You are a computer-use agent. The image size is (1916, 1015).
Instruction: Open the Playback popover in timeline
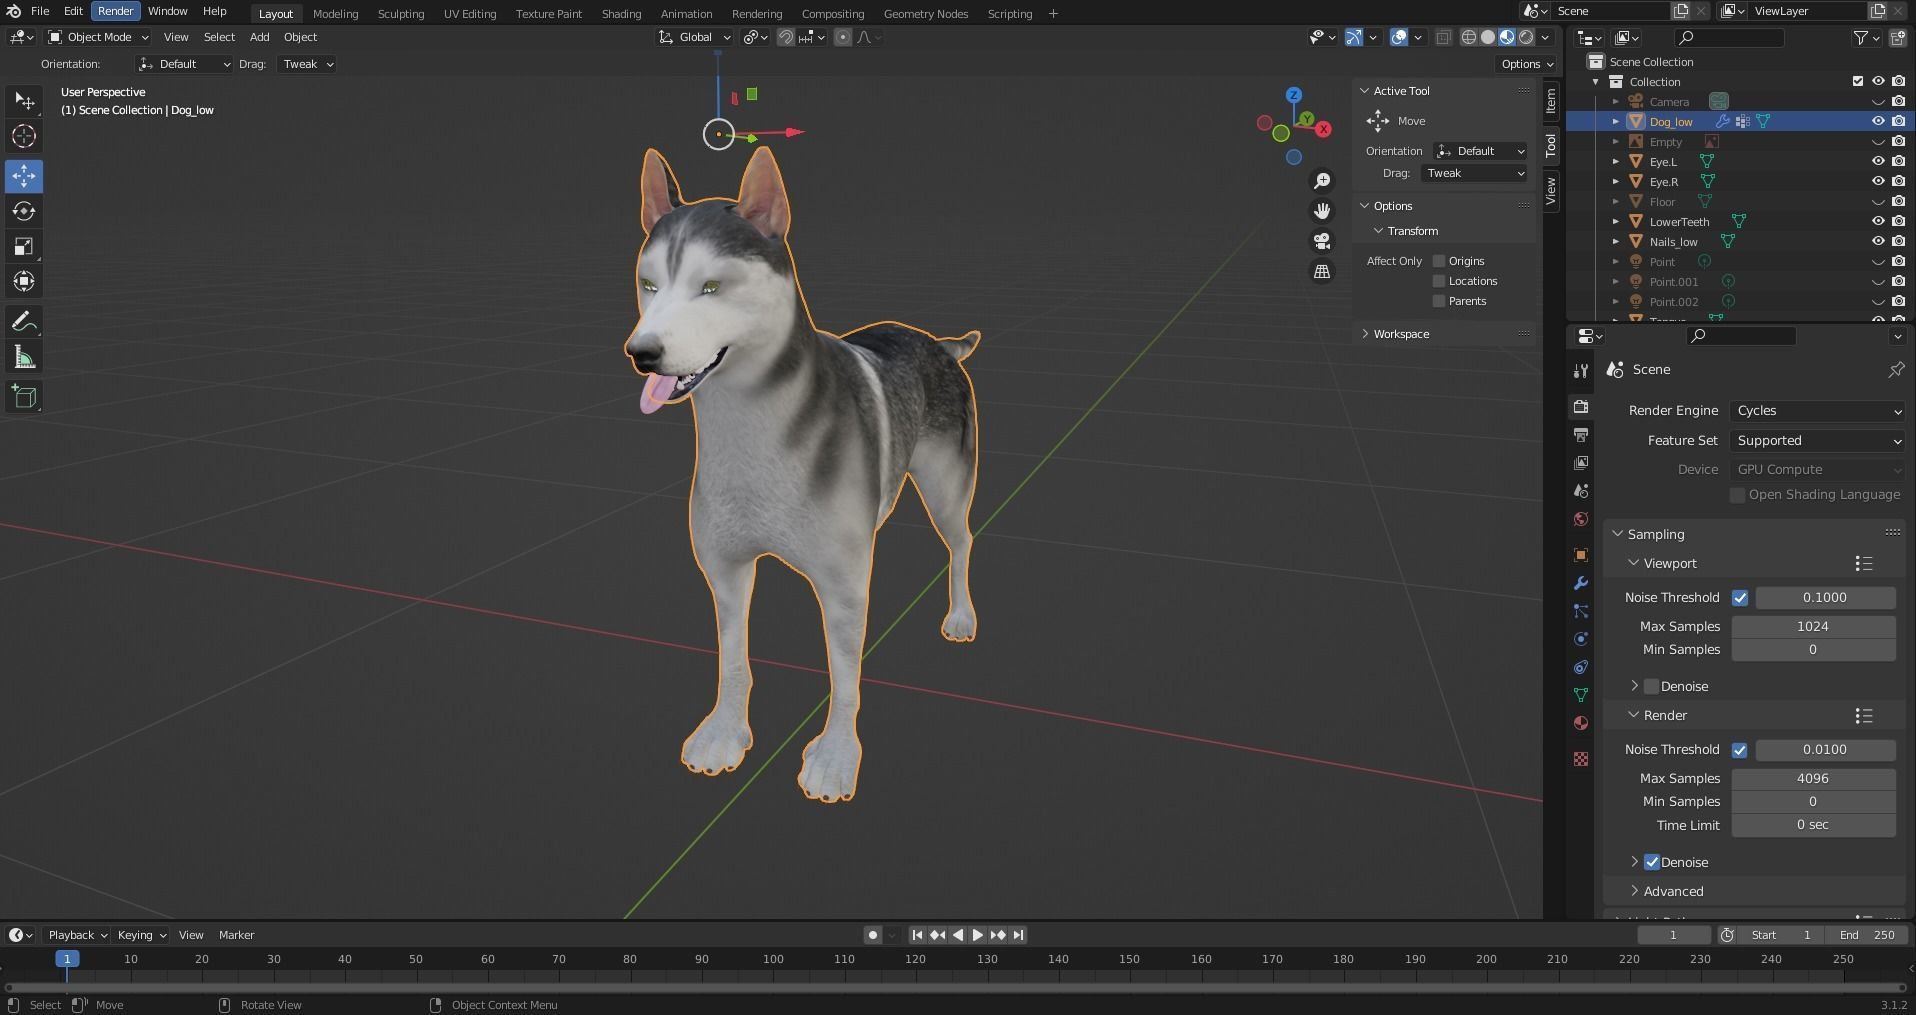(x=76, y=935)
